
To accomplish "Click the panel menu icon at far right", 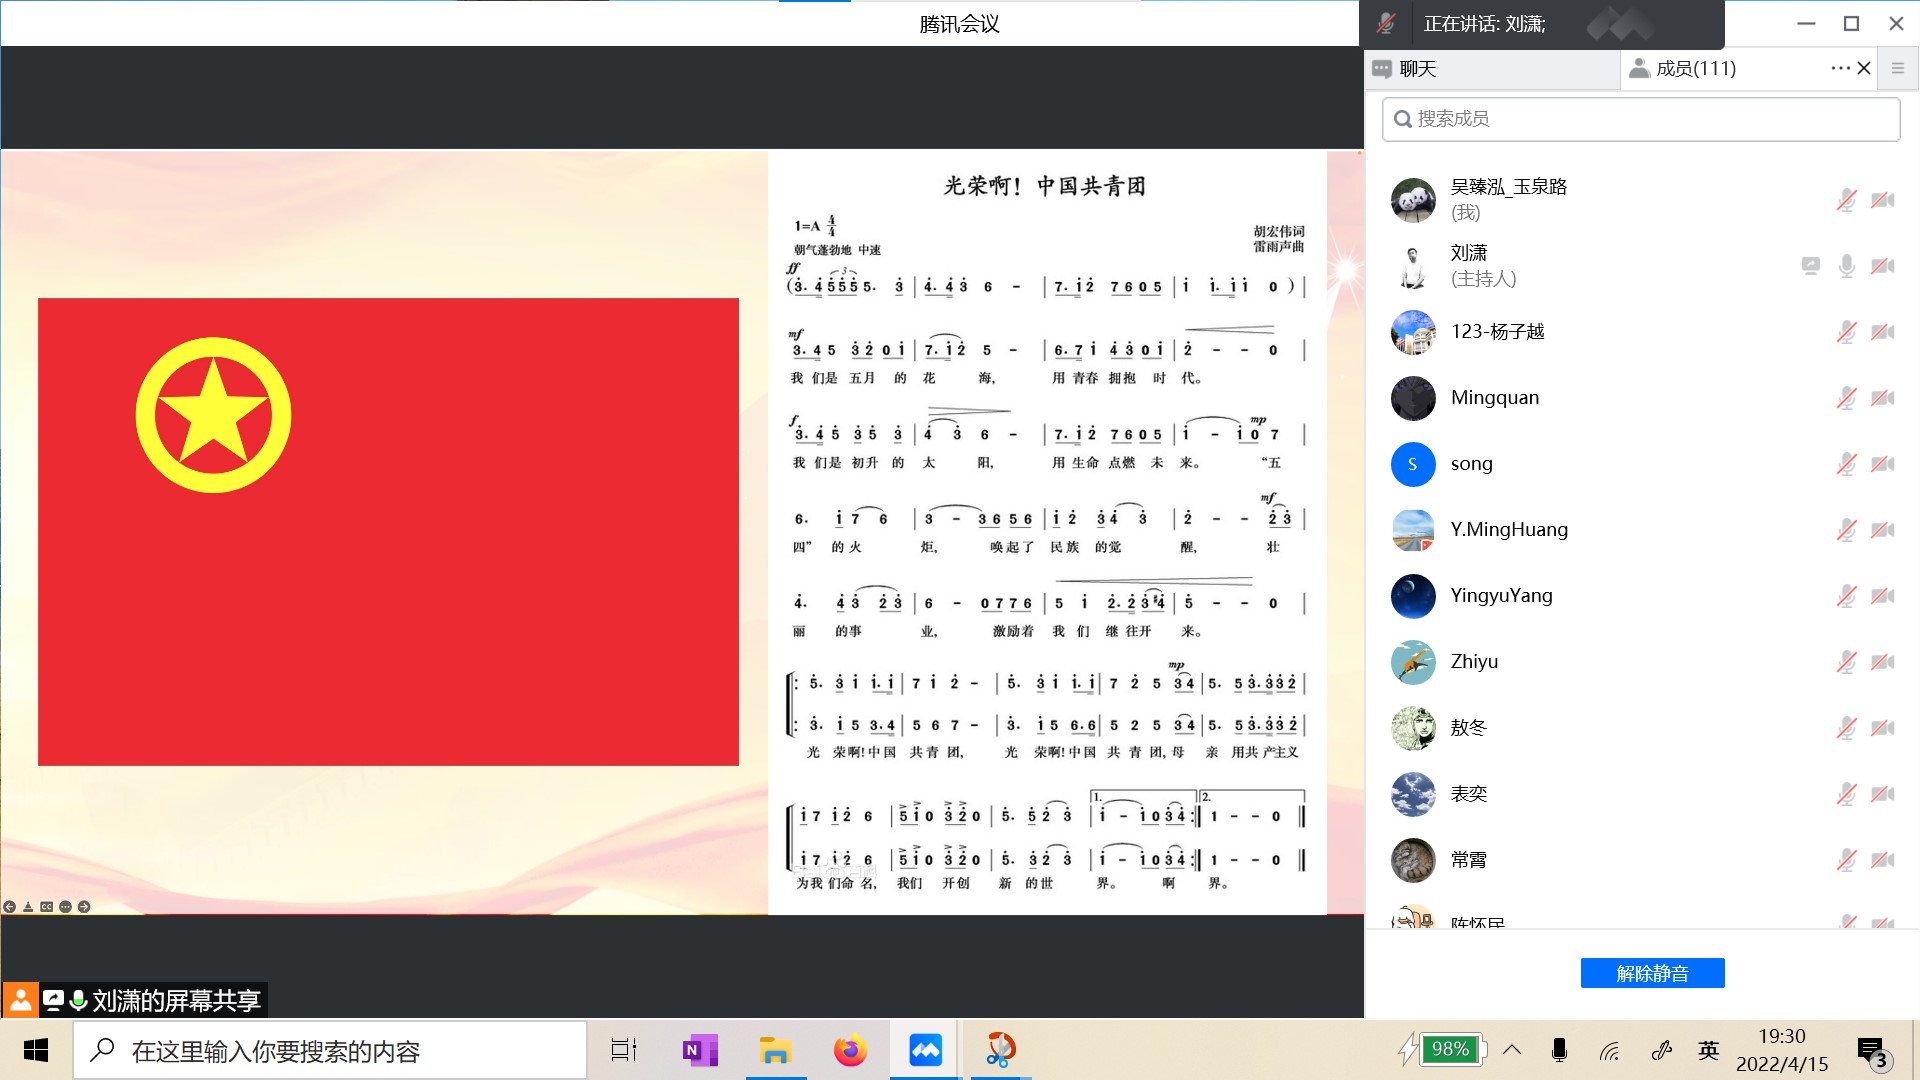I will point(1897,68).
